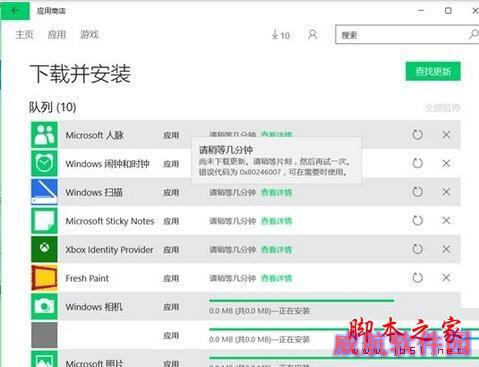Cancel the Windows 闹钟和时钟 download

coord(446,163)
